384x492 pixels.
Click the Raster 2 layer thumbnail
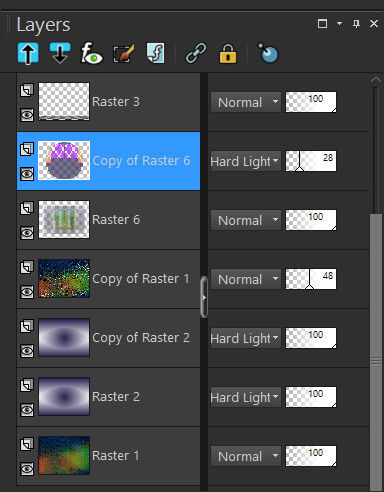[64, 397]
